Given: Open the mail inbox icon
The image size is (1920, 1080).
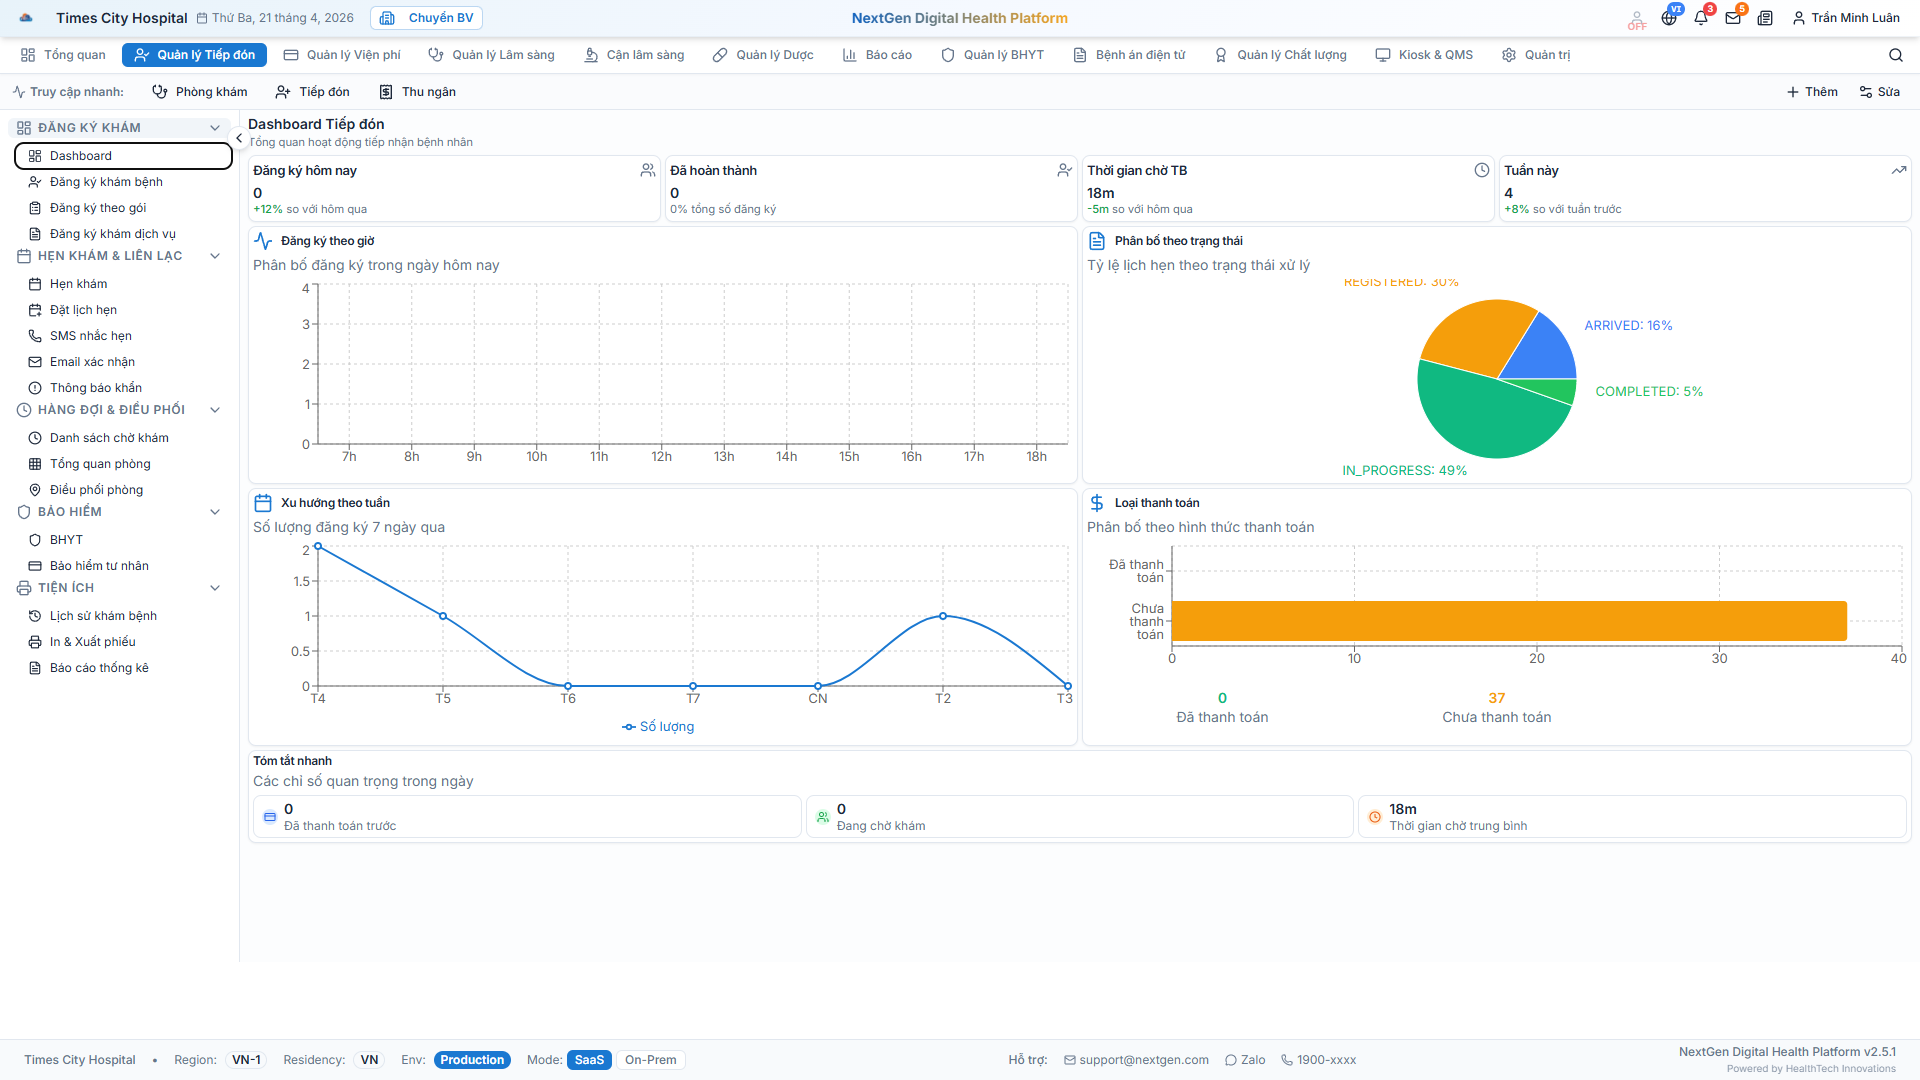Looking at the screenshot, I should coord(1732,18).
